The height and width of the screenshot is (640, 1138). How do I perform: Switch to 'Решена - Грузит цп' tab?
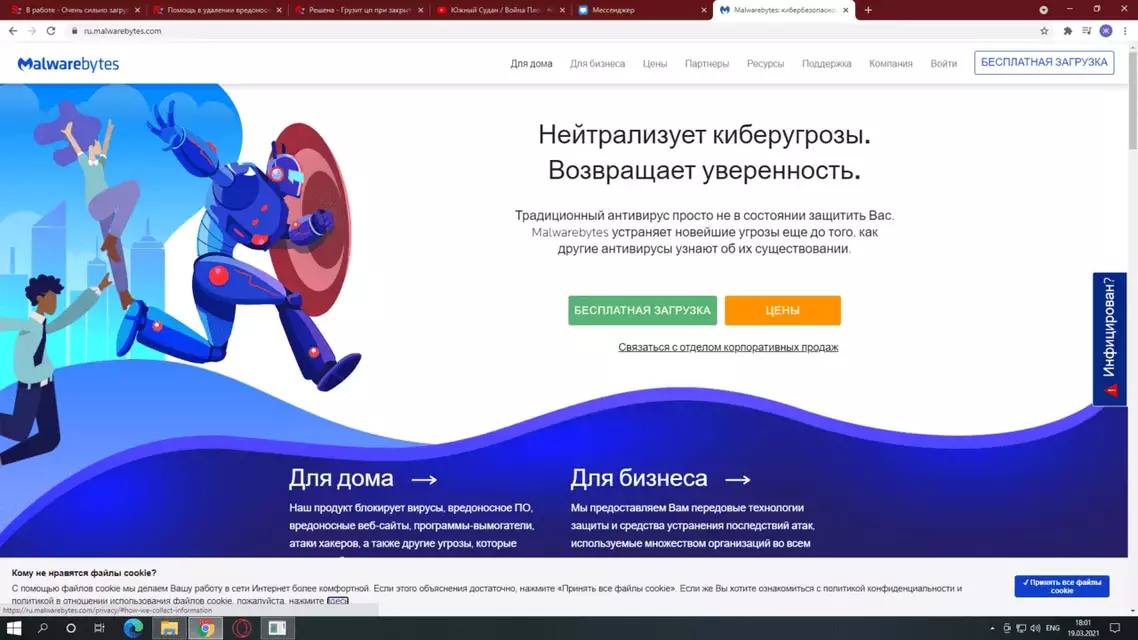pyautogui.click(x=357, y=10)
